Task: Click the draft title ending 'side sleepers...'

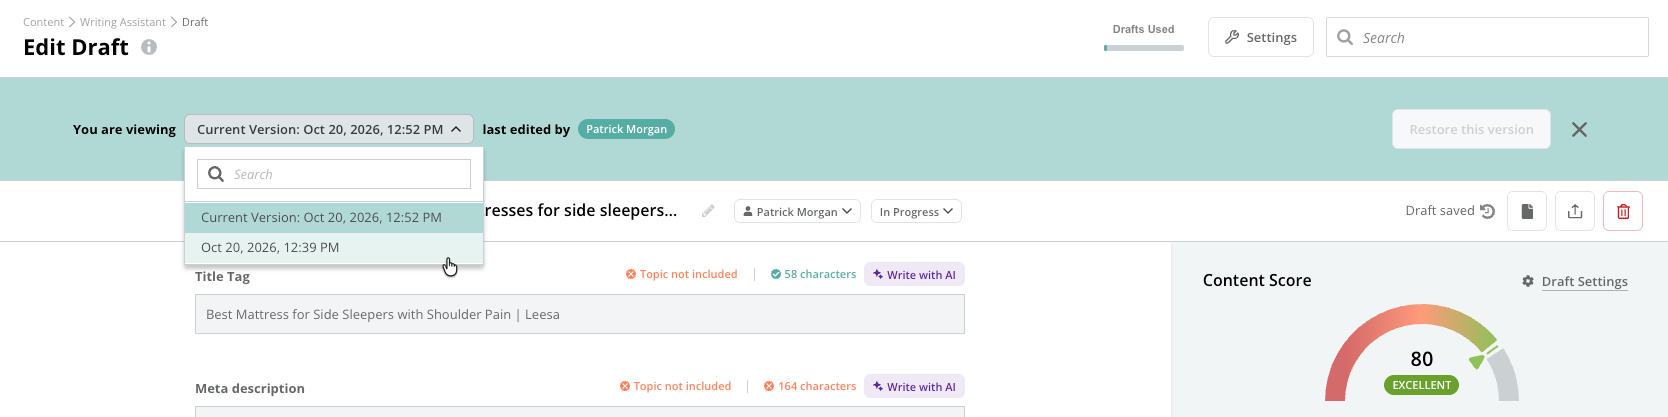Action: 580,210
